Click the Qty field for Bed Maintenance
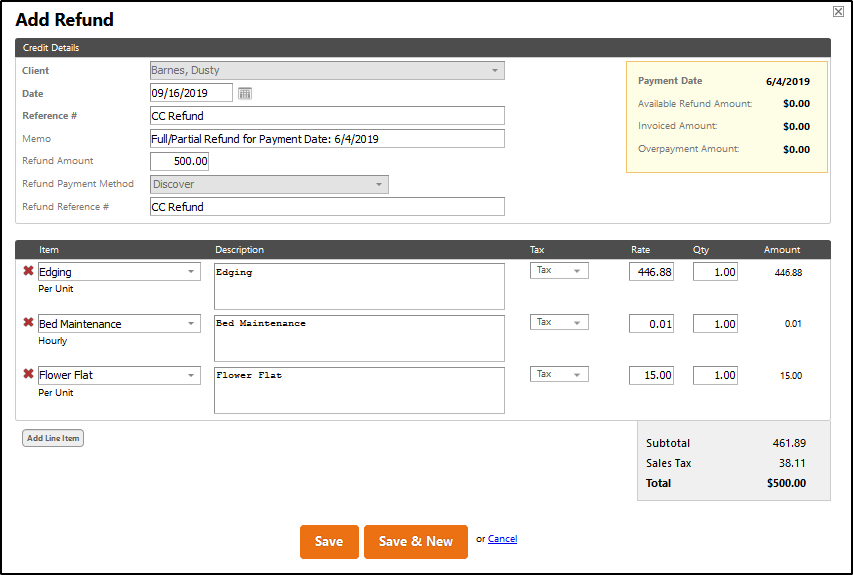This screenshot has width=853, height=575. click(714, 324)
